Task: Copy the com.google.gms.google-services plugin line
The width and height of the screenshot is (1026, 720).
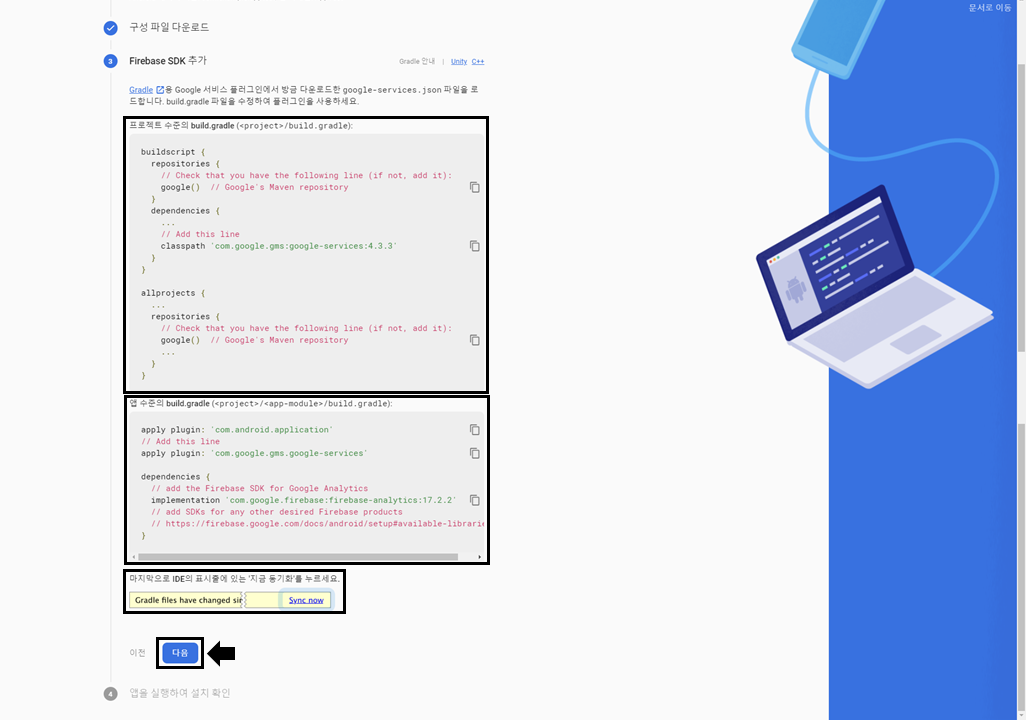Action: click(x=474, y=454)
